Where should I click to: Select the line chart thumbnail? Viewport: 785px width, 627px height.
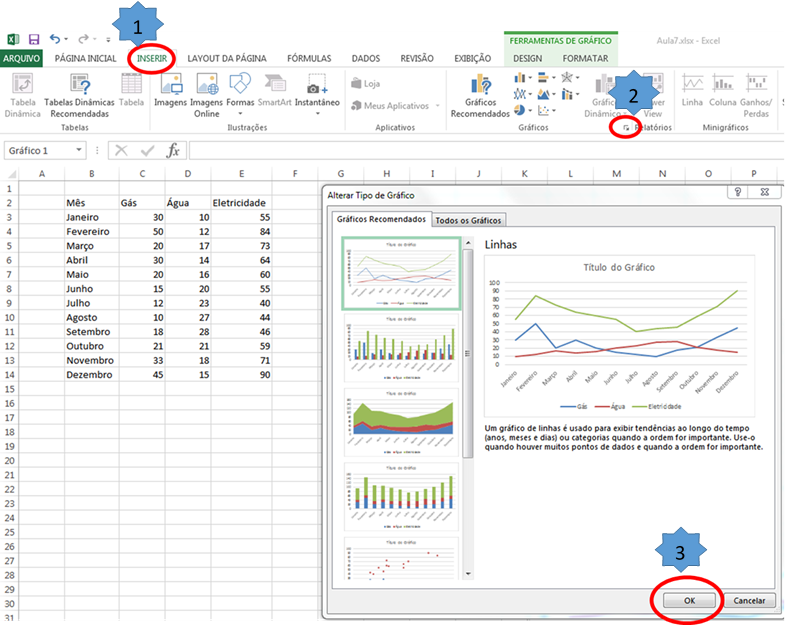[x=401, y=273]
